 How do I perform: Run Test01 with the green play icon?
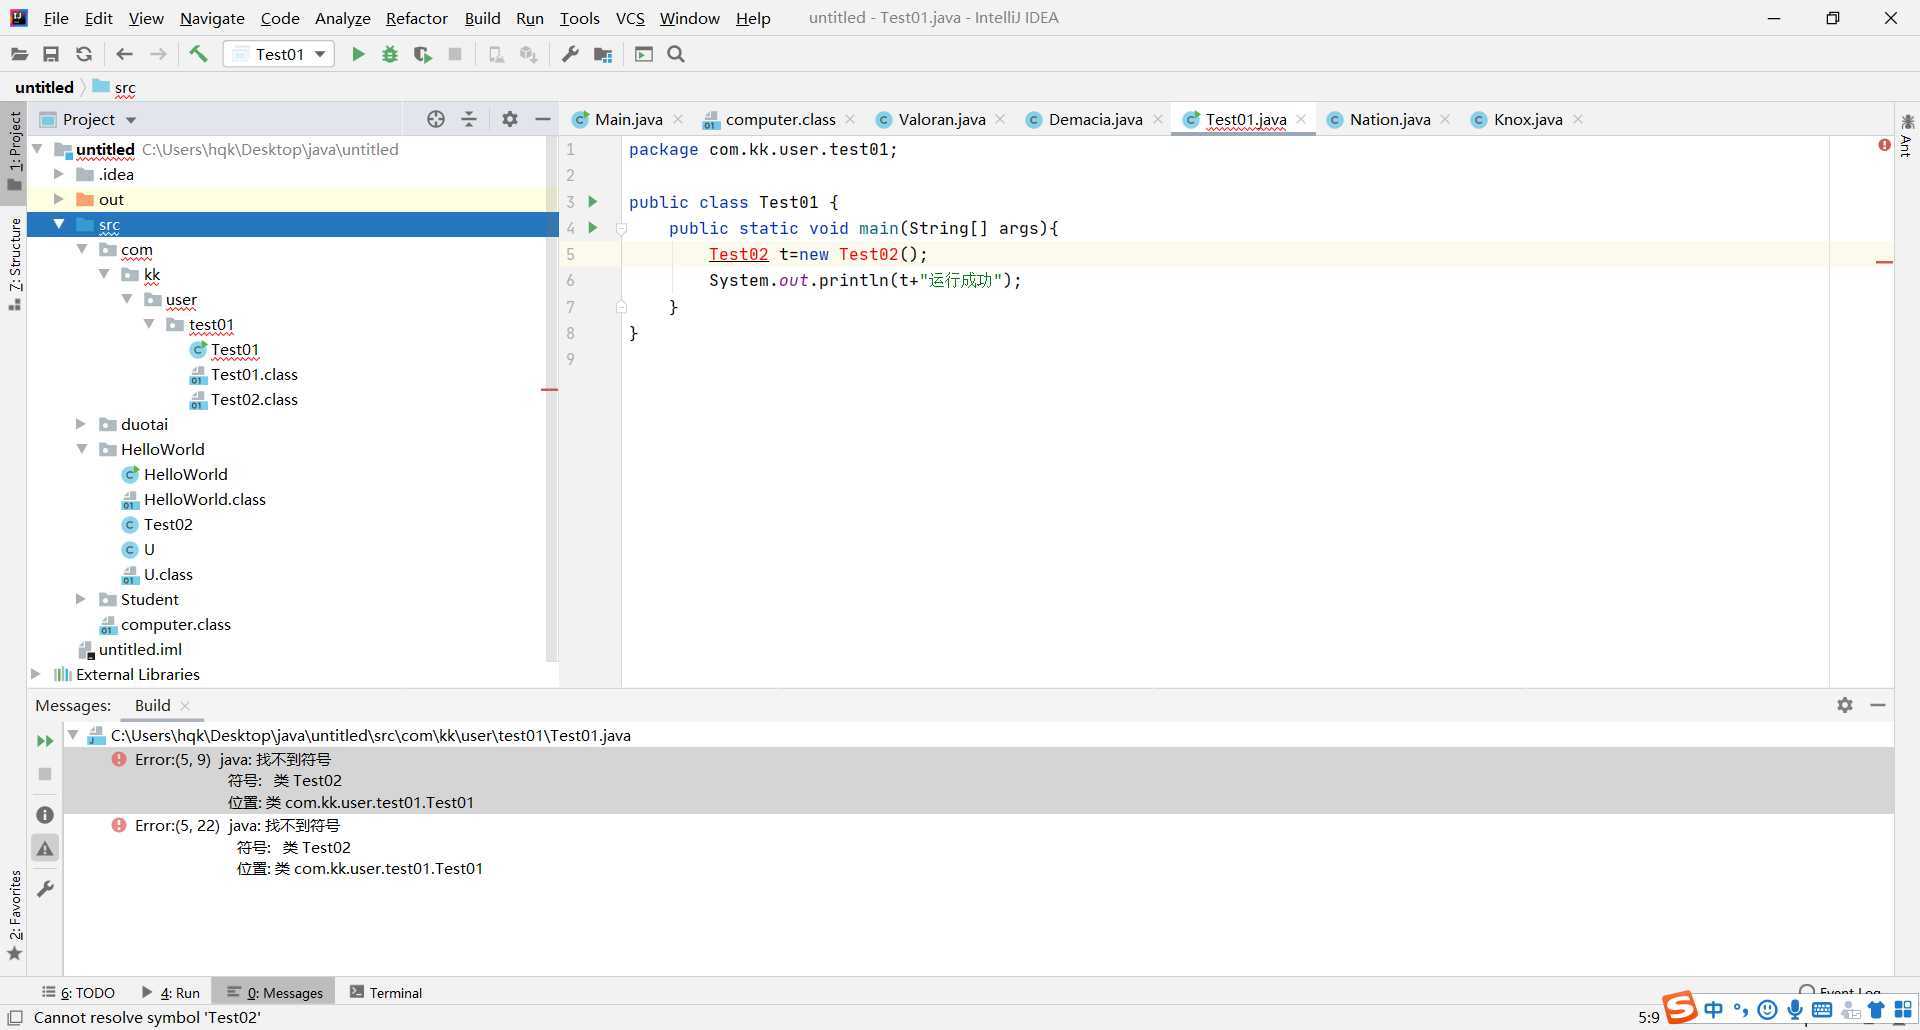click(358, 54)
